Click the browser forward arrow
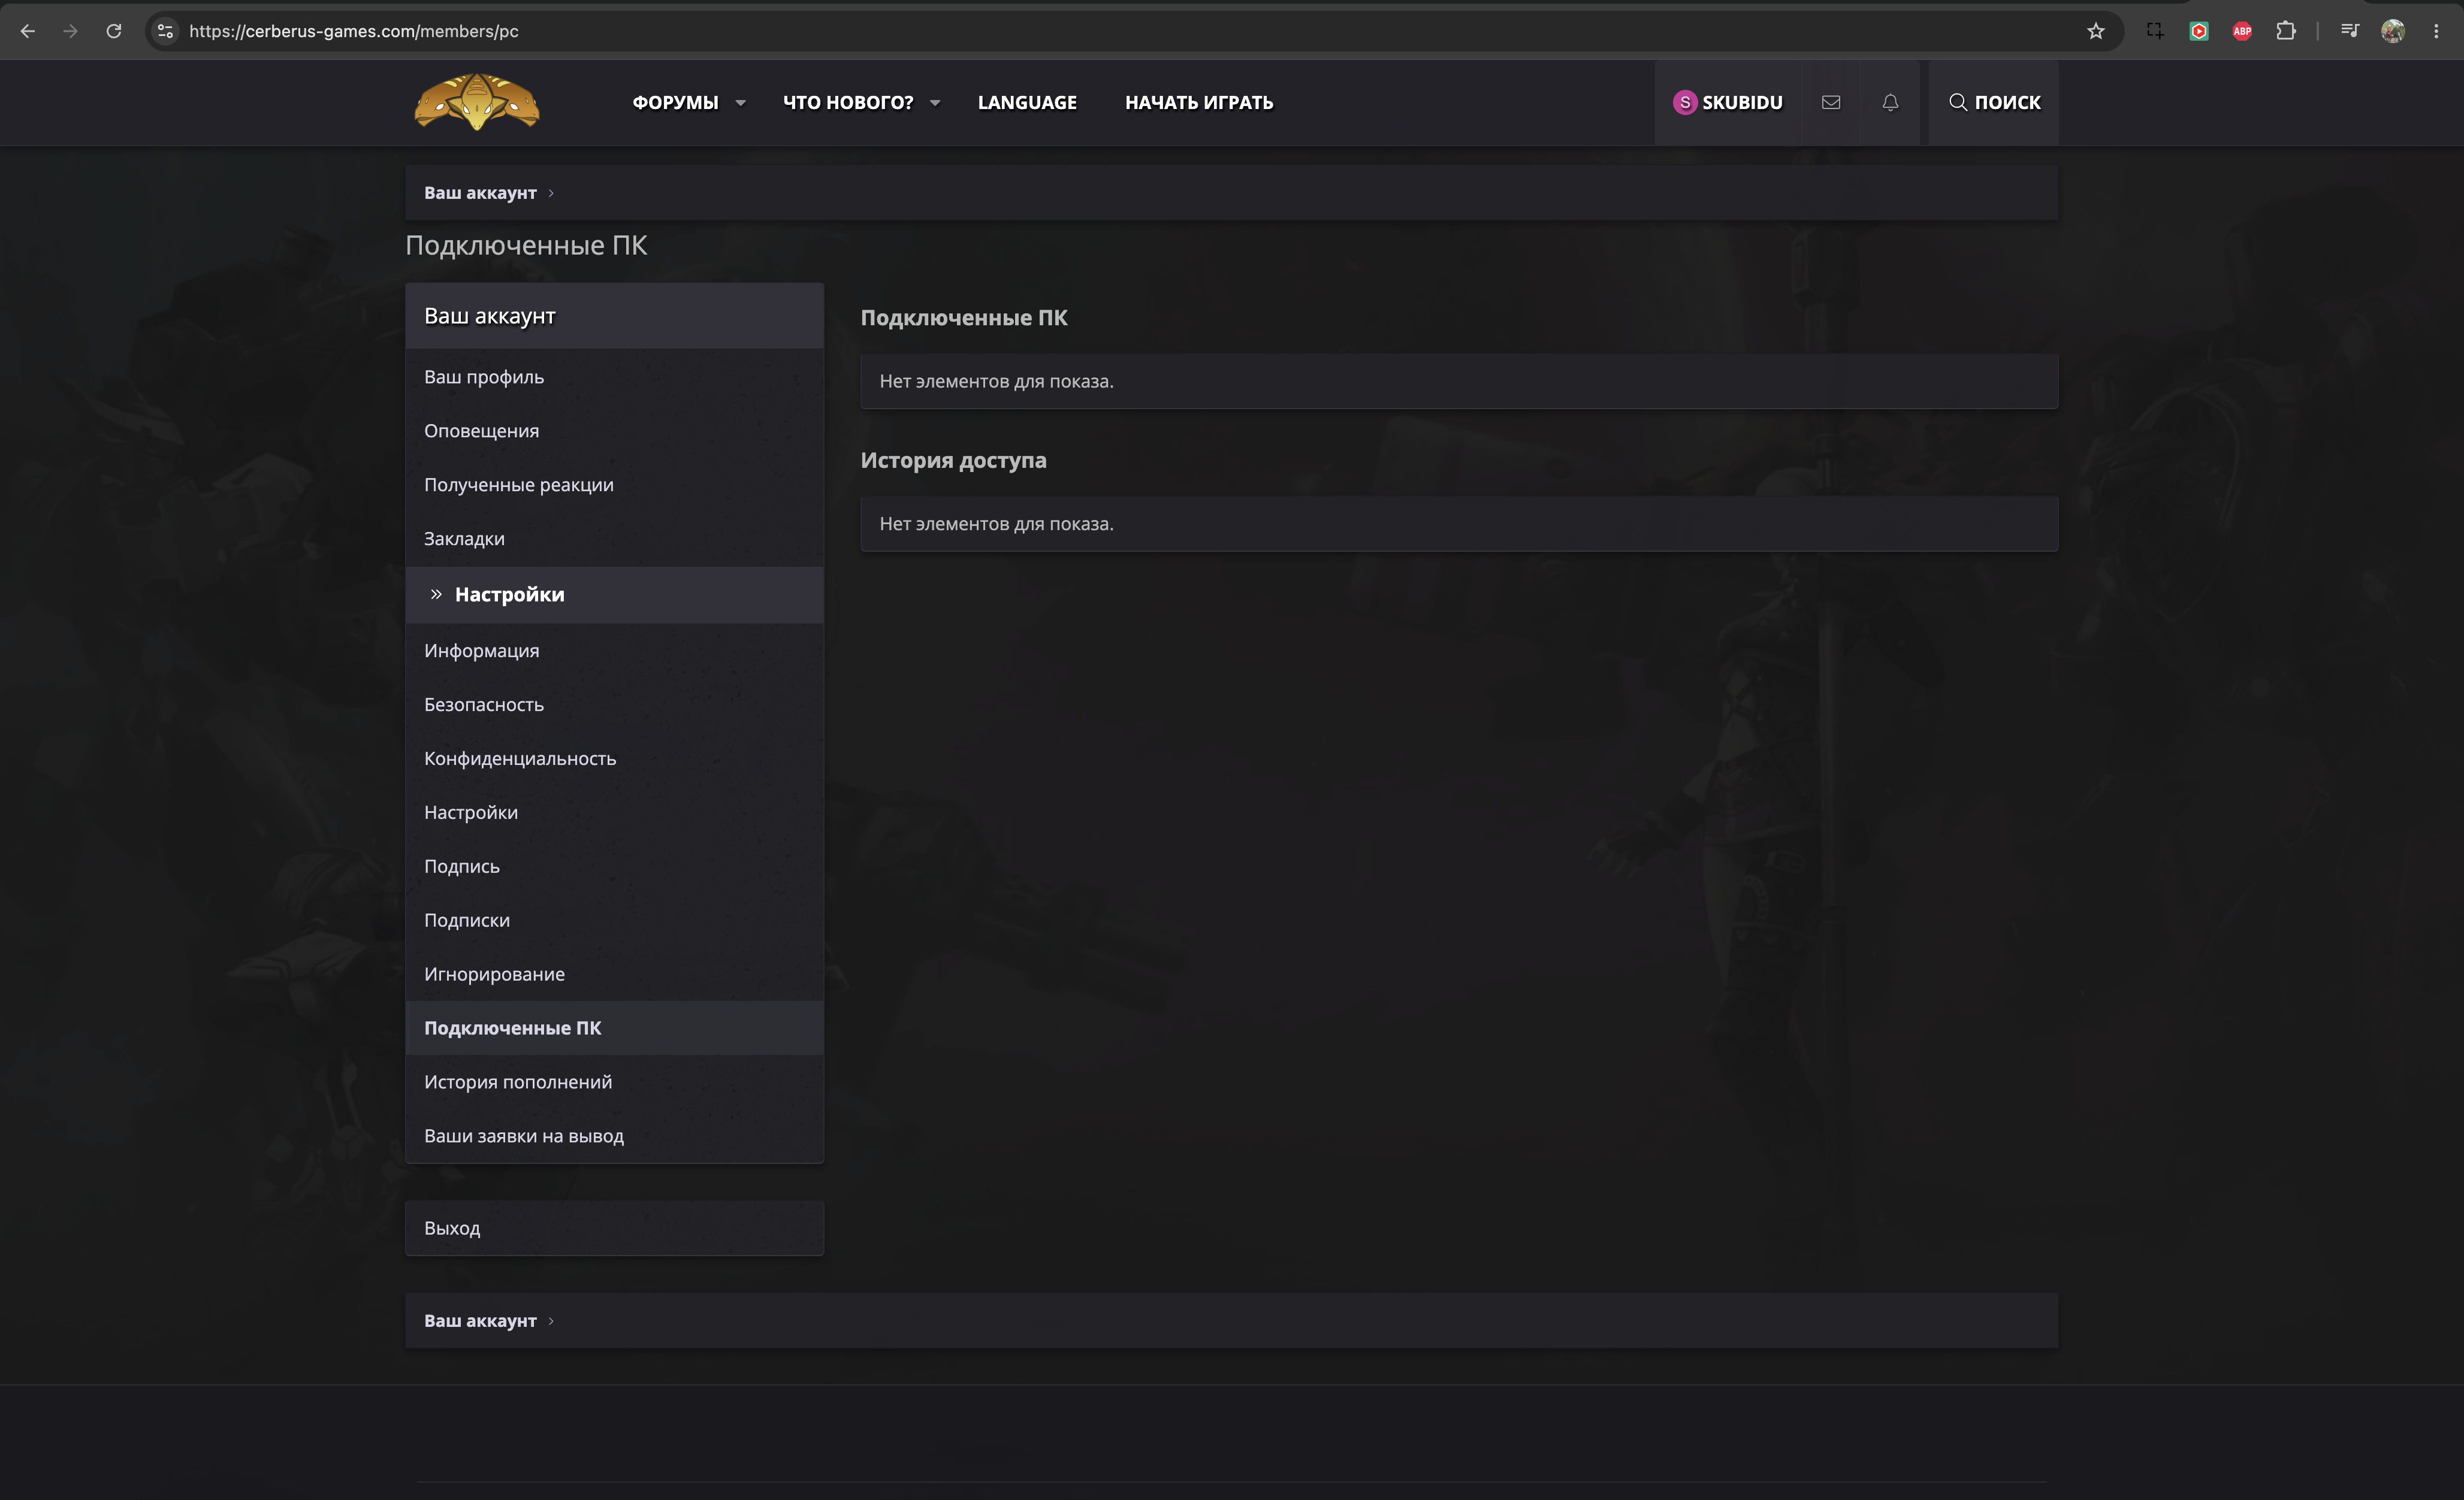This screenshot has height=1500, width=2464. click(x=70, y=31)
